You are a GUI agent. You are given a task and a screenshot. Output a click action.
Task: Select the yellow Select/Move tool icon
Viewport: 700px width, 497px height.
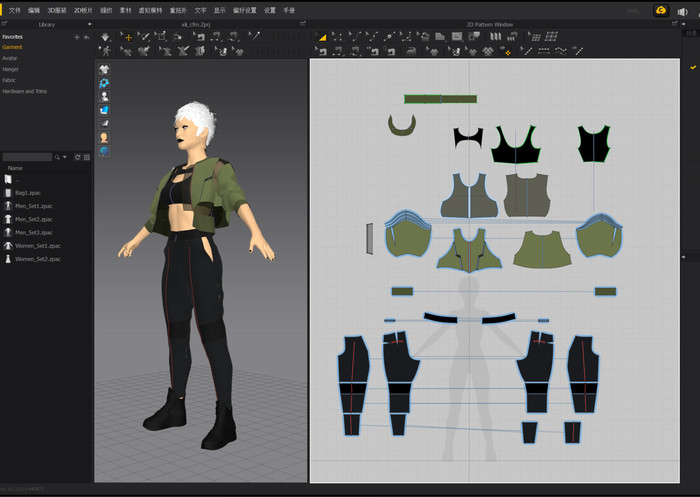point(127,37)
